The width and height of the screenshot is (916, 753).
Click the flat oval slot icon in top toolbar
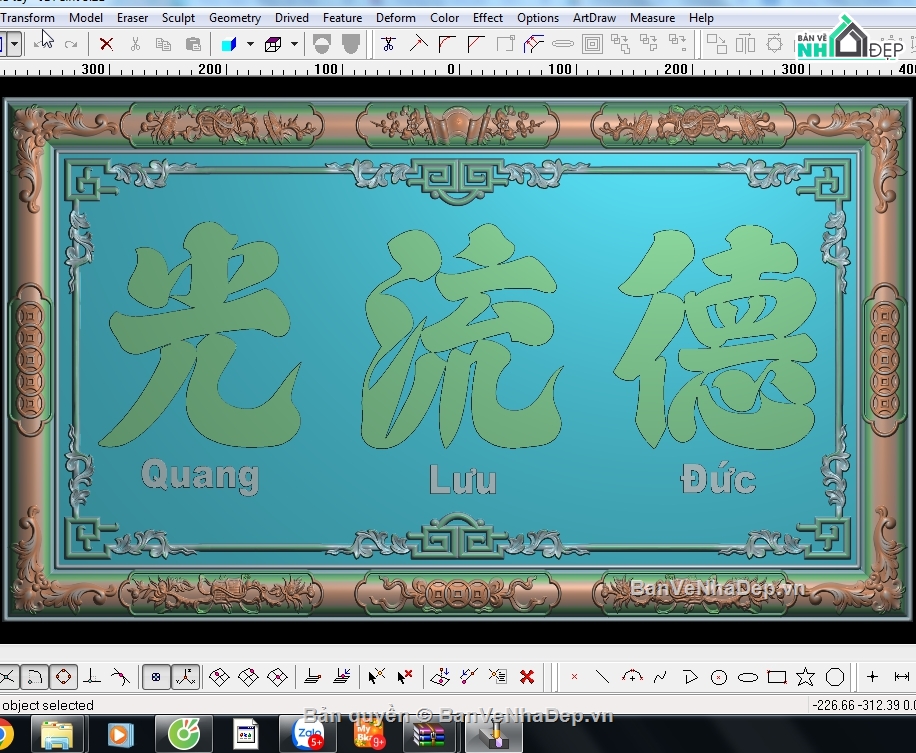tap(563, 44)
